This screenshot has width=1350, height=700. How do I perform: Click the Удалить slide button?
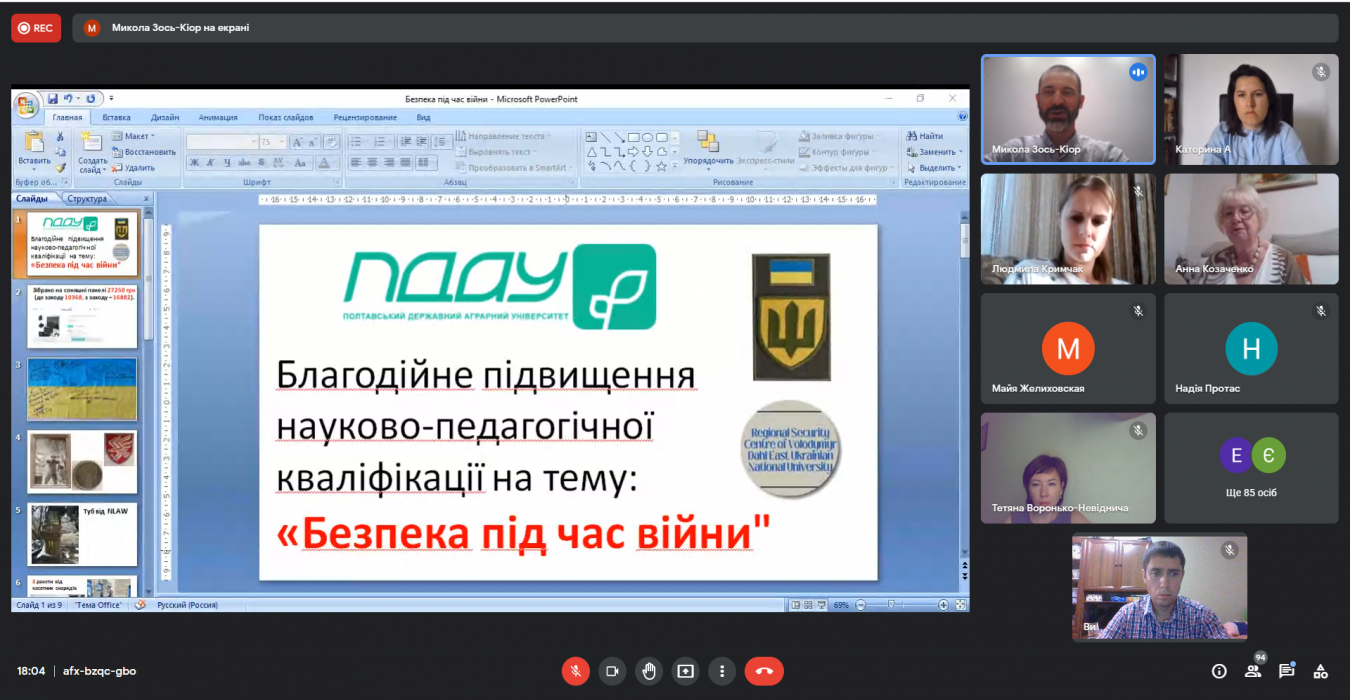tap(134, 168)
